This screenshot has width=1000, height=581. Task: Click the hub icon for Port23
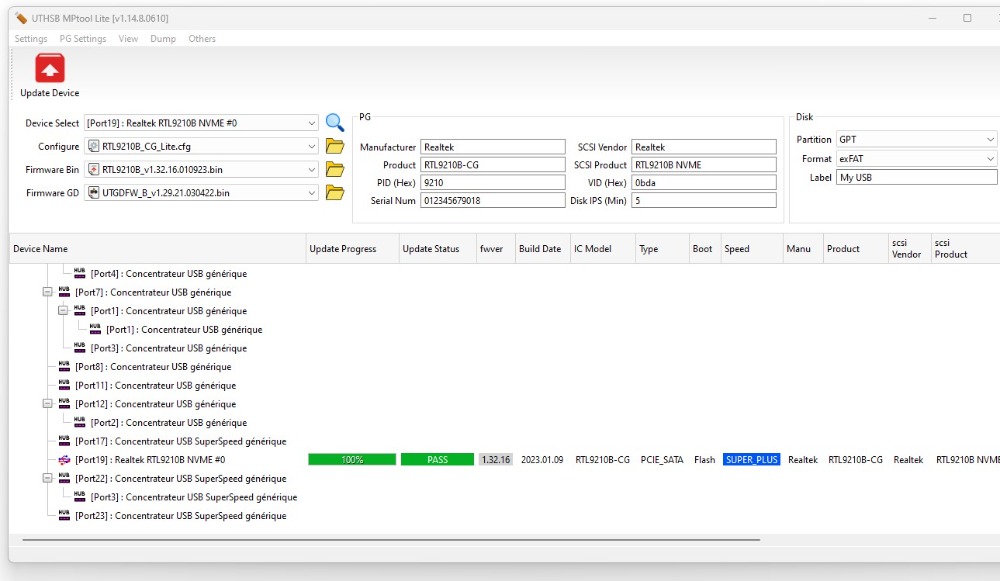65,516
